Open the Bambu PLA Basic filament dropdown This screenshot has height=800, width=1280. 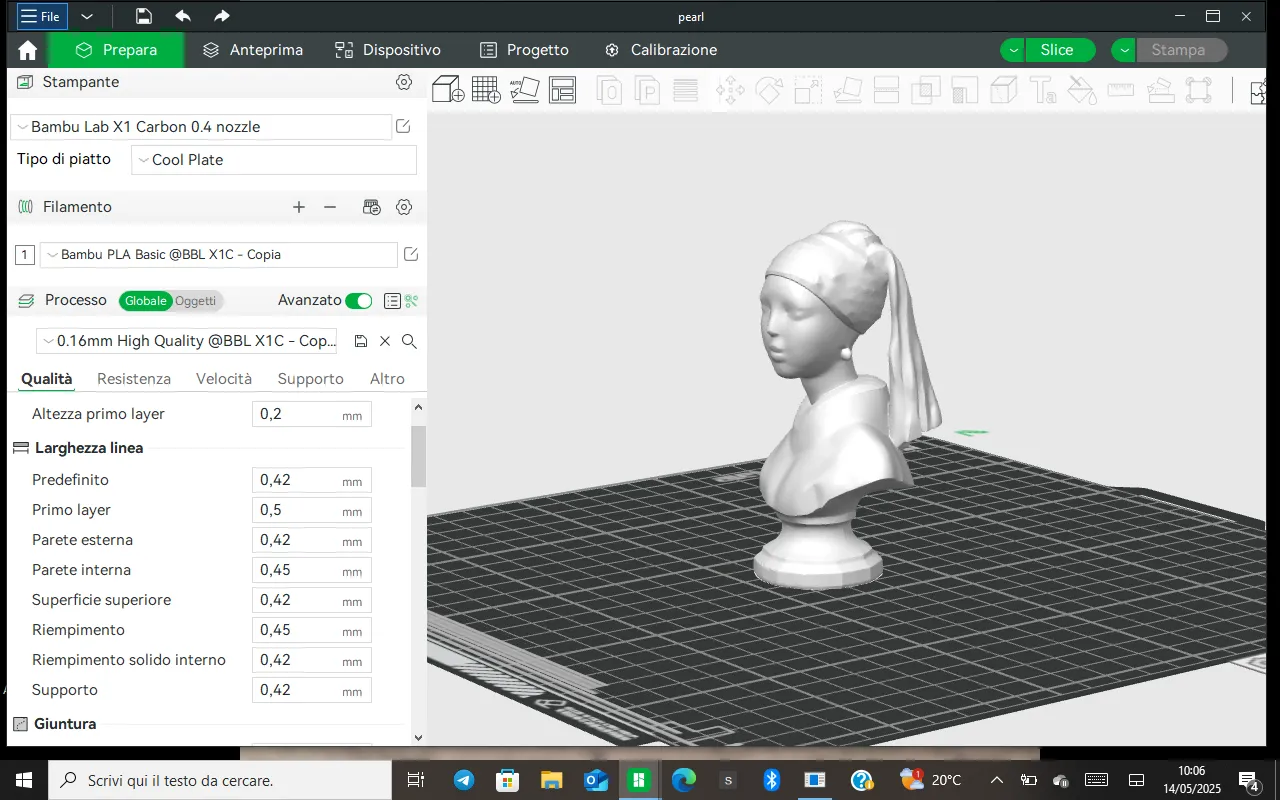click(219, 255)
